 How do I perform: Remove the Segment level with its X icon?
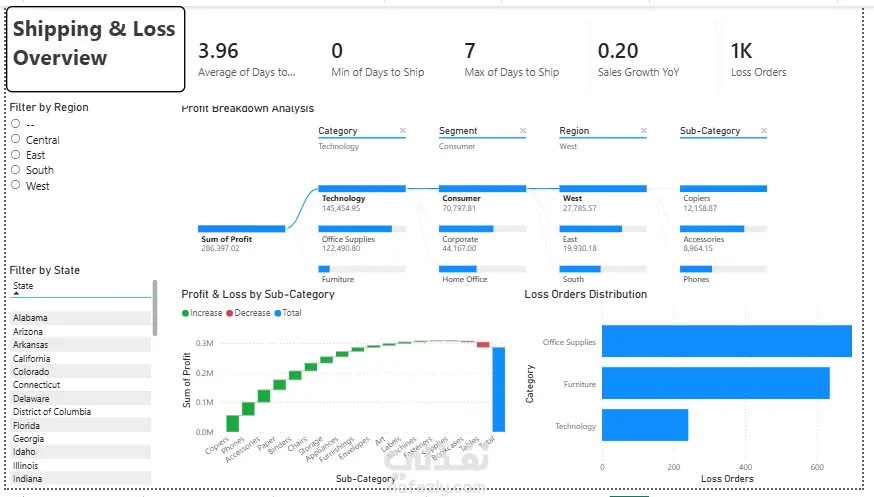(x=523, y=130)
